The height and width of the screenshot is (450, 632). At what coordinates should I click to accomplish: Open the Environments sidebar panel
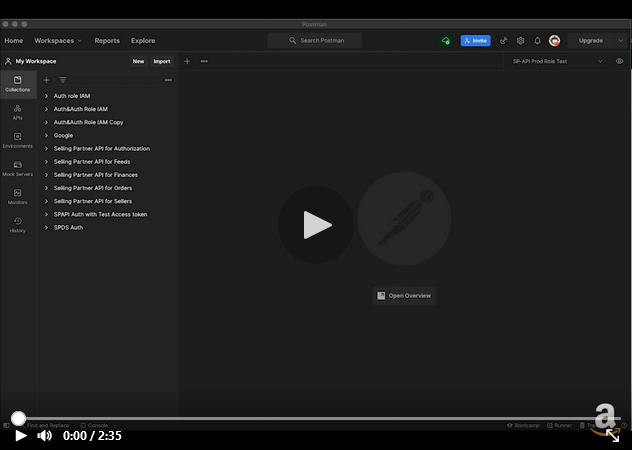[x=17, y=140]
